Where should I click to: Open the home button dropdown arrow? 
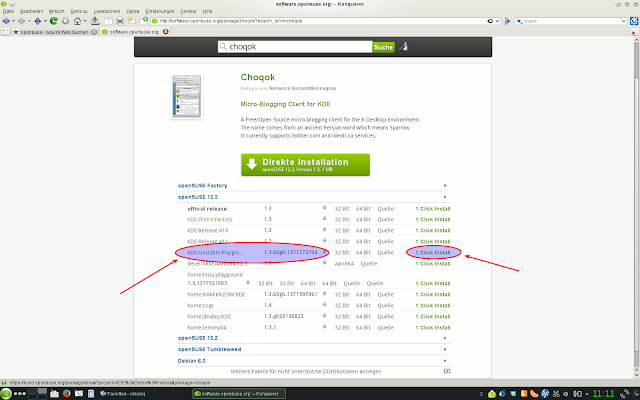point(85,21)
